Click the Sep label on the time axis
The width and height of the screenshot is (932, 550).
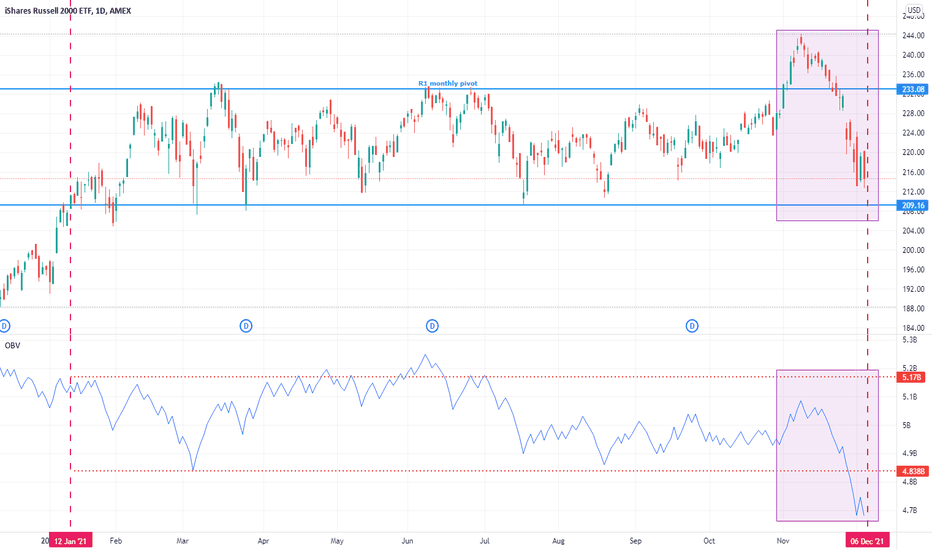tap(635, 541)
